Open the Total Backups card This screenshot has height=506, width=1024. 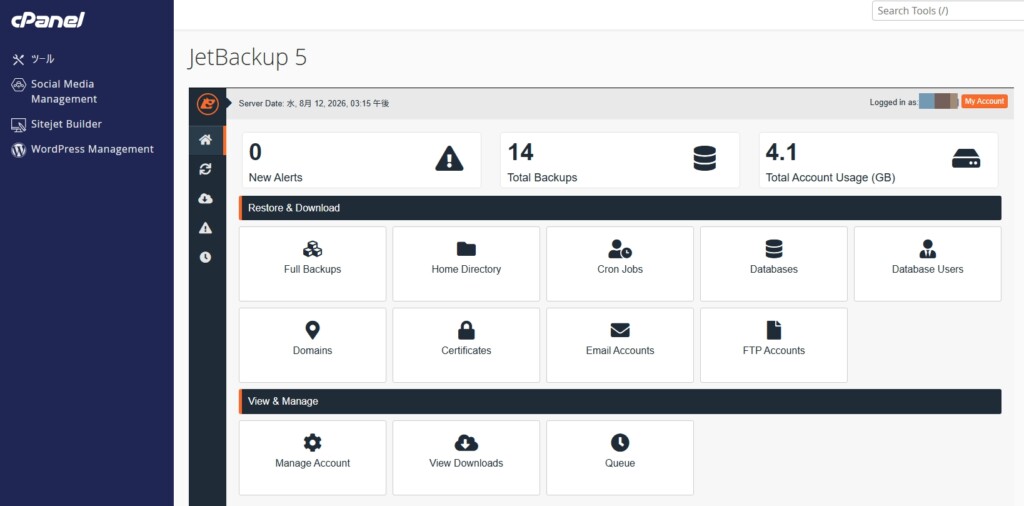(620, 161)
